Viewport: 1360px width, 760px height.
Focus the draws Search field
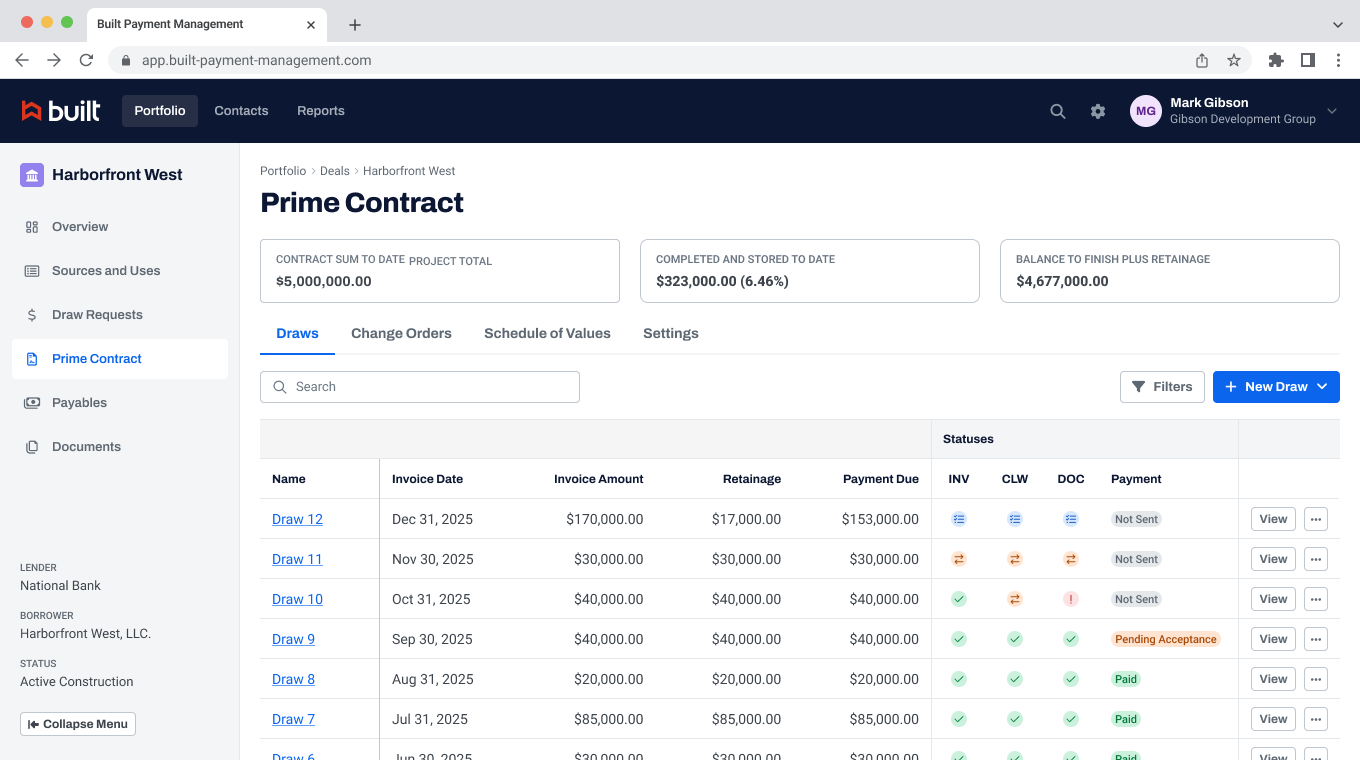(x=420, y=387)
